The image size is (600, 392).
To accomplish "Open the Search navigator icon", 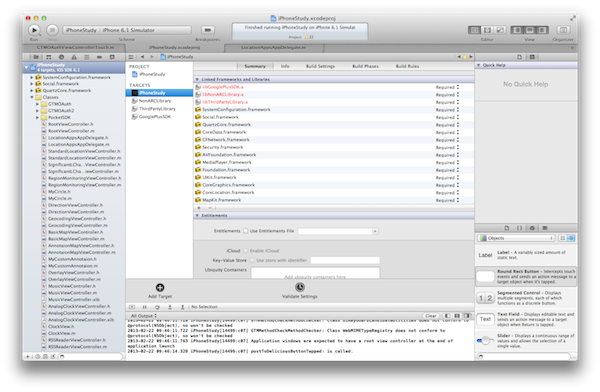I will 61,57.
